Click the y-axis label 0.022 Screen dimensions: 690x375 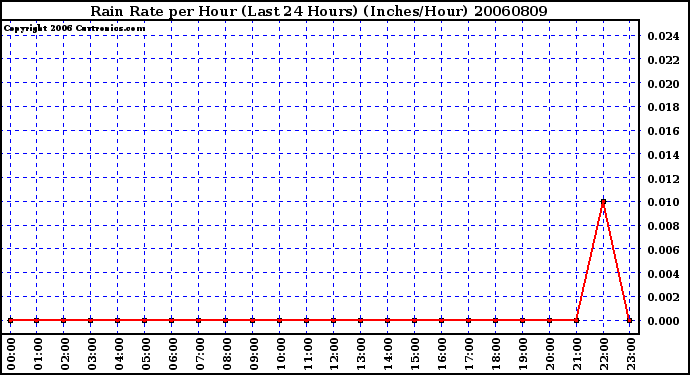(x=663, y=60)
